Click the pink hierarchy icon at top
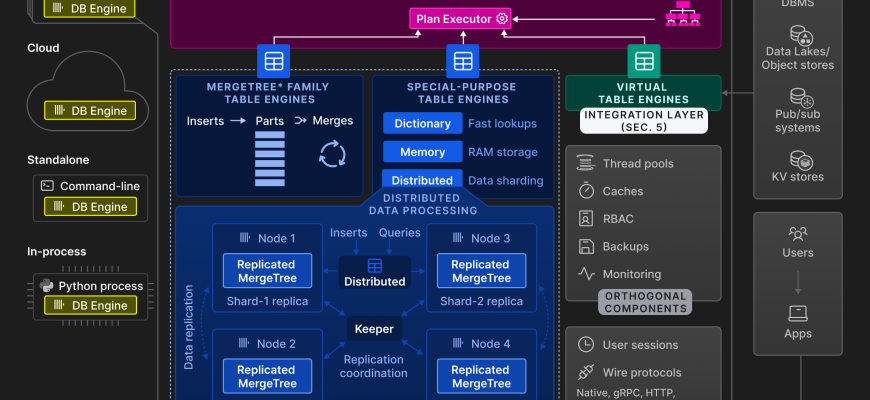Image resolution: width=870 pixels, height=400 pixels. coord(688,14)
